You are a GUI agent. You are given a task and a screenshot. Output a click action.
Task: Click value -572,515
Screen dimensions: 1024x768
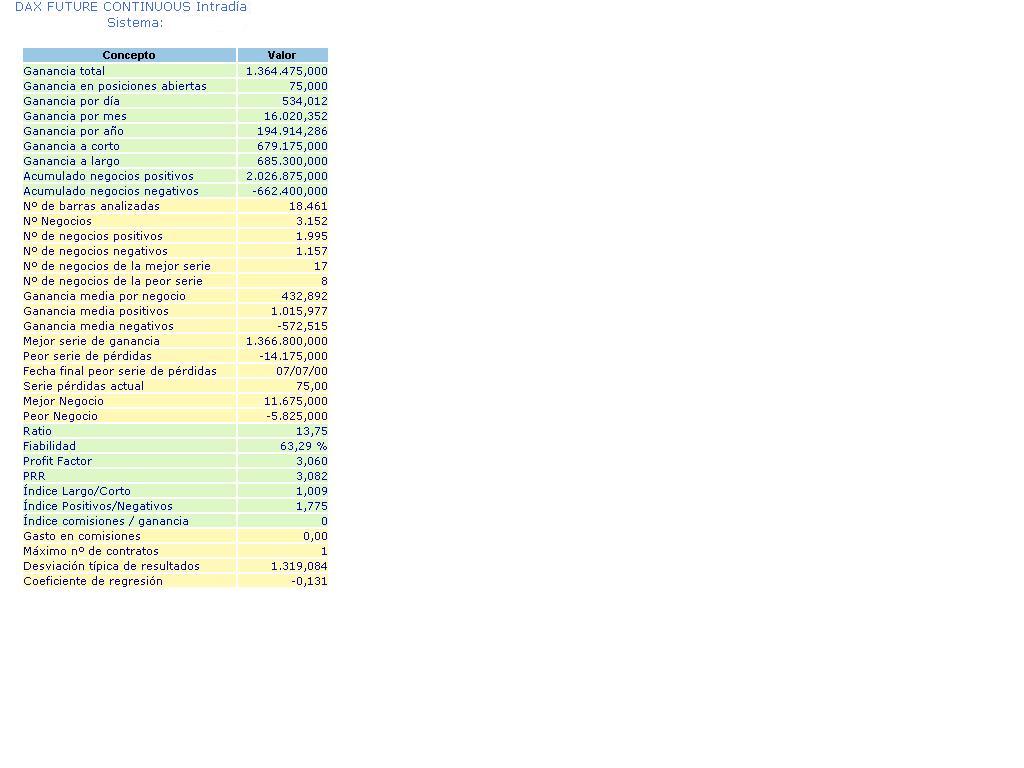(x=302, y=327)
